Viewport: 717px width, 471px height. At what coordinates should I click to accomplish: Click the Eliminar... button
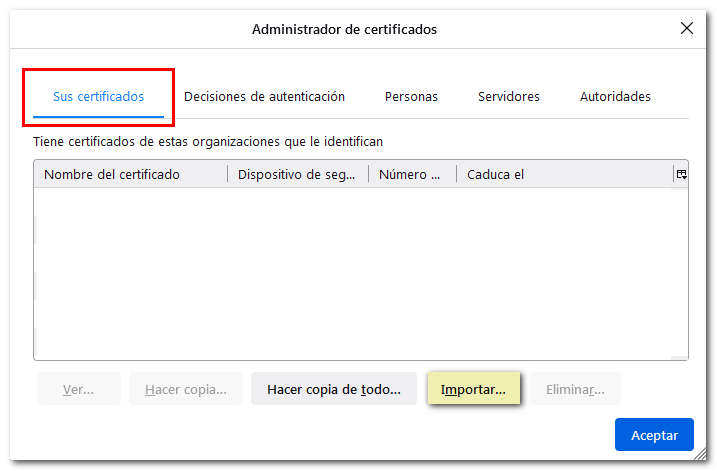point(575,389)
